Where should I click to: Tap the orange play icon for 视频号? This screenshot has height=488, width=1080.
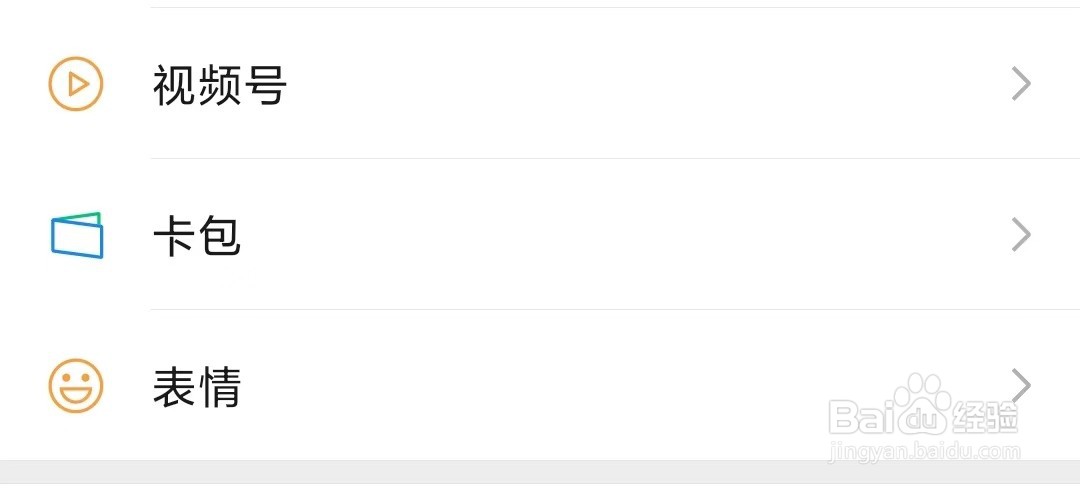(76, 84)
